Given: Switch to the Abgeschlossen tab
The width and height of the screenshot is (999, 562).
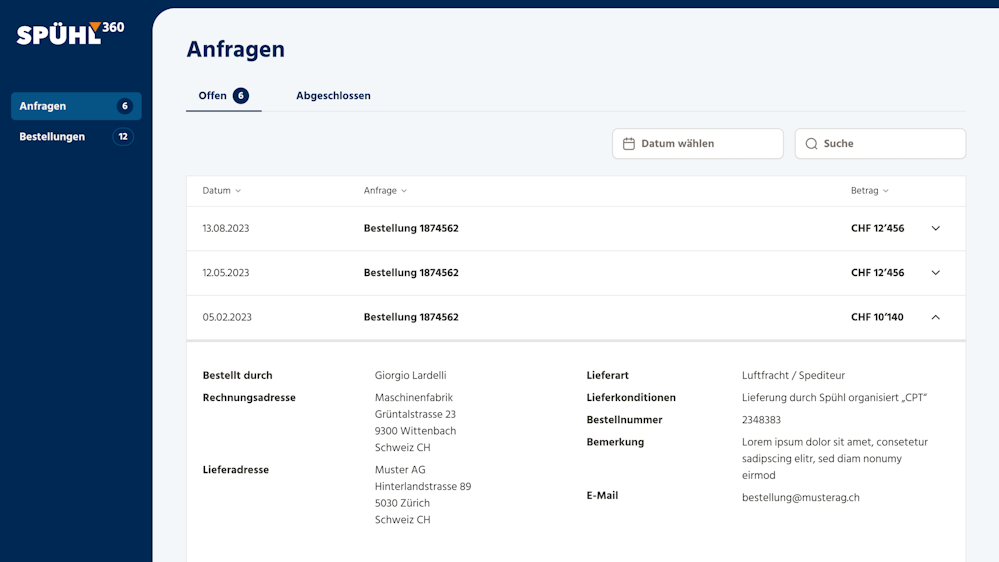Looking at the screenshot, I should tap(333, 96).
